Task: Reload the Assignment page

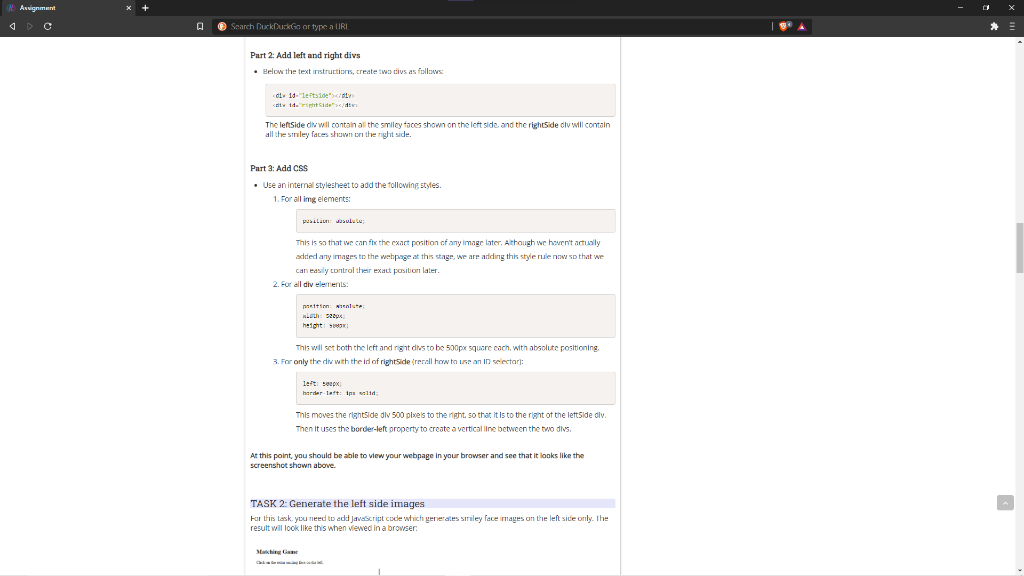Action: click(46, 26)
